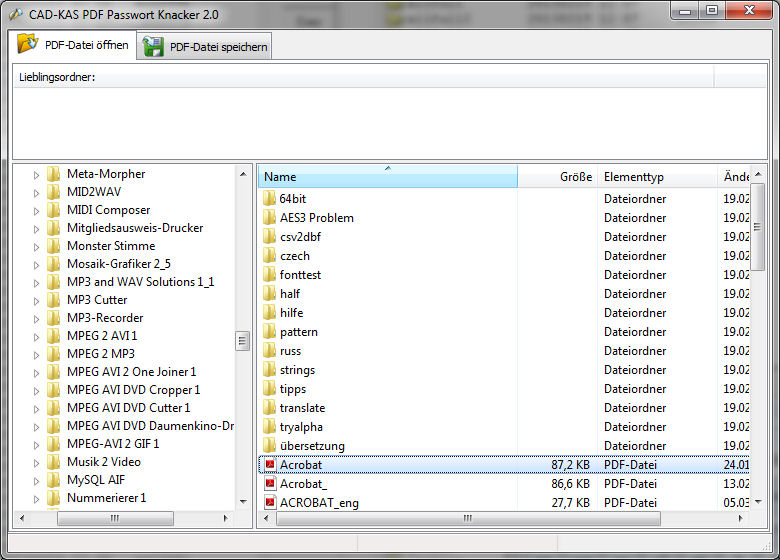Viewport: 780px width, 560px height.
Task: Sort files by Größe column header
Action: [x=557, y=177]
